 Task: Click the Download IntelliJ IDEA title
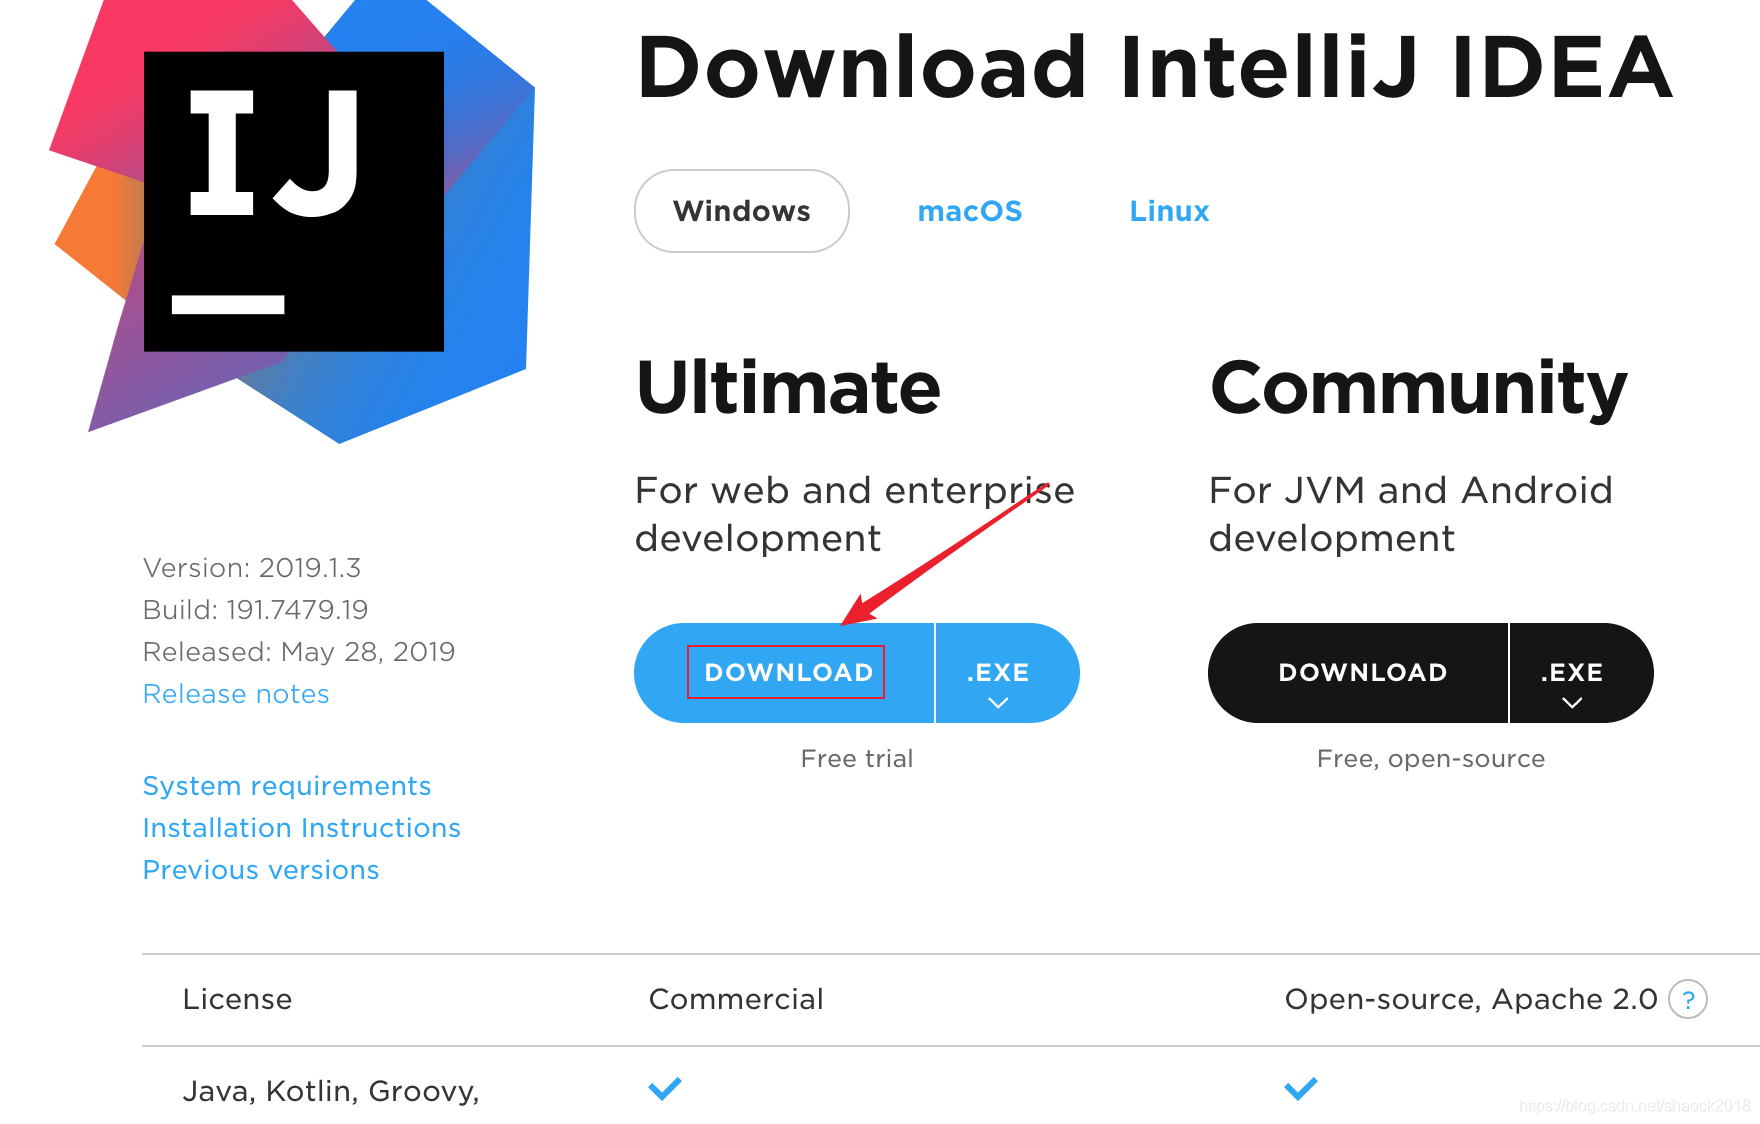tap(1155, 68)
